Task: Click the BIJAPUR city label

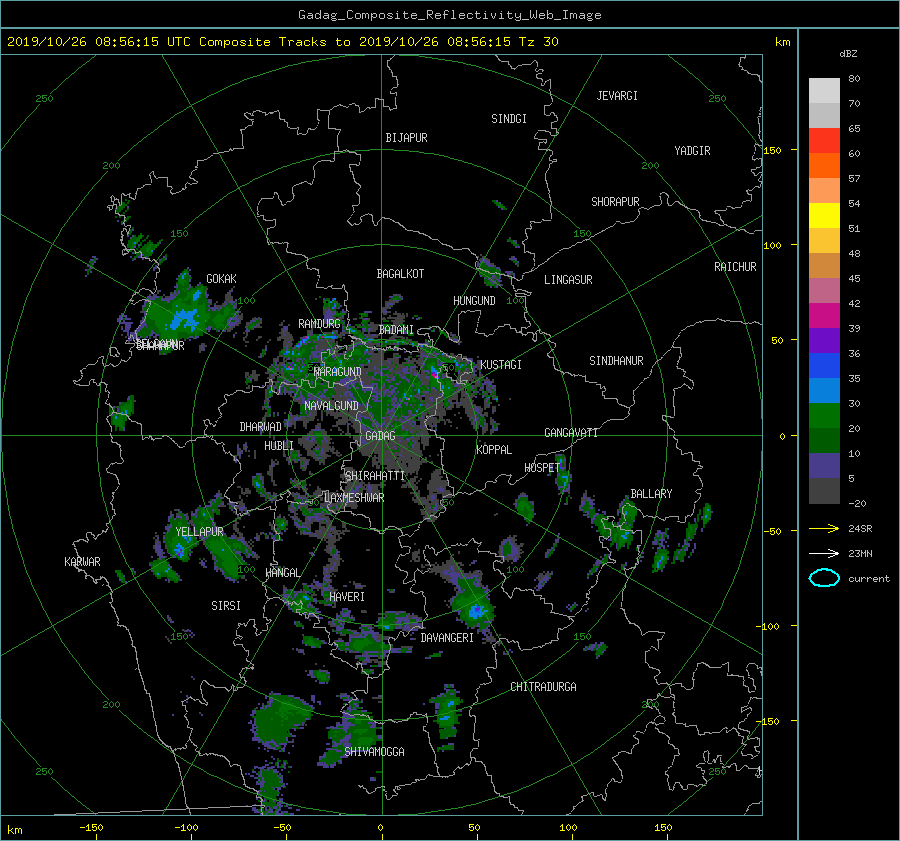Action: [x=406, y=138]
